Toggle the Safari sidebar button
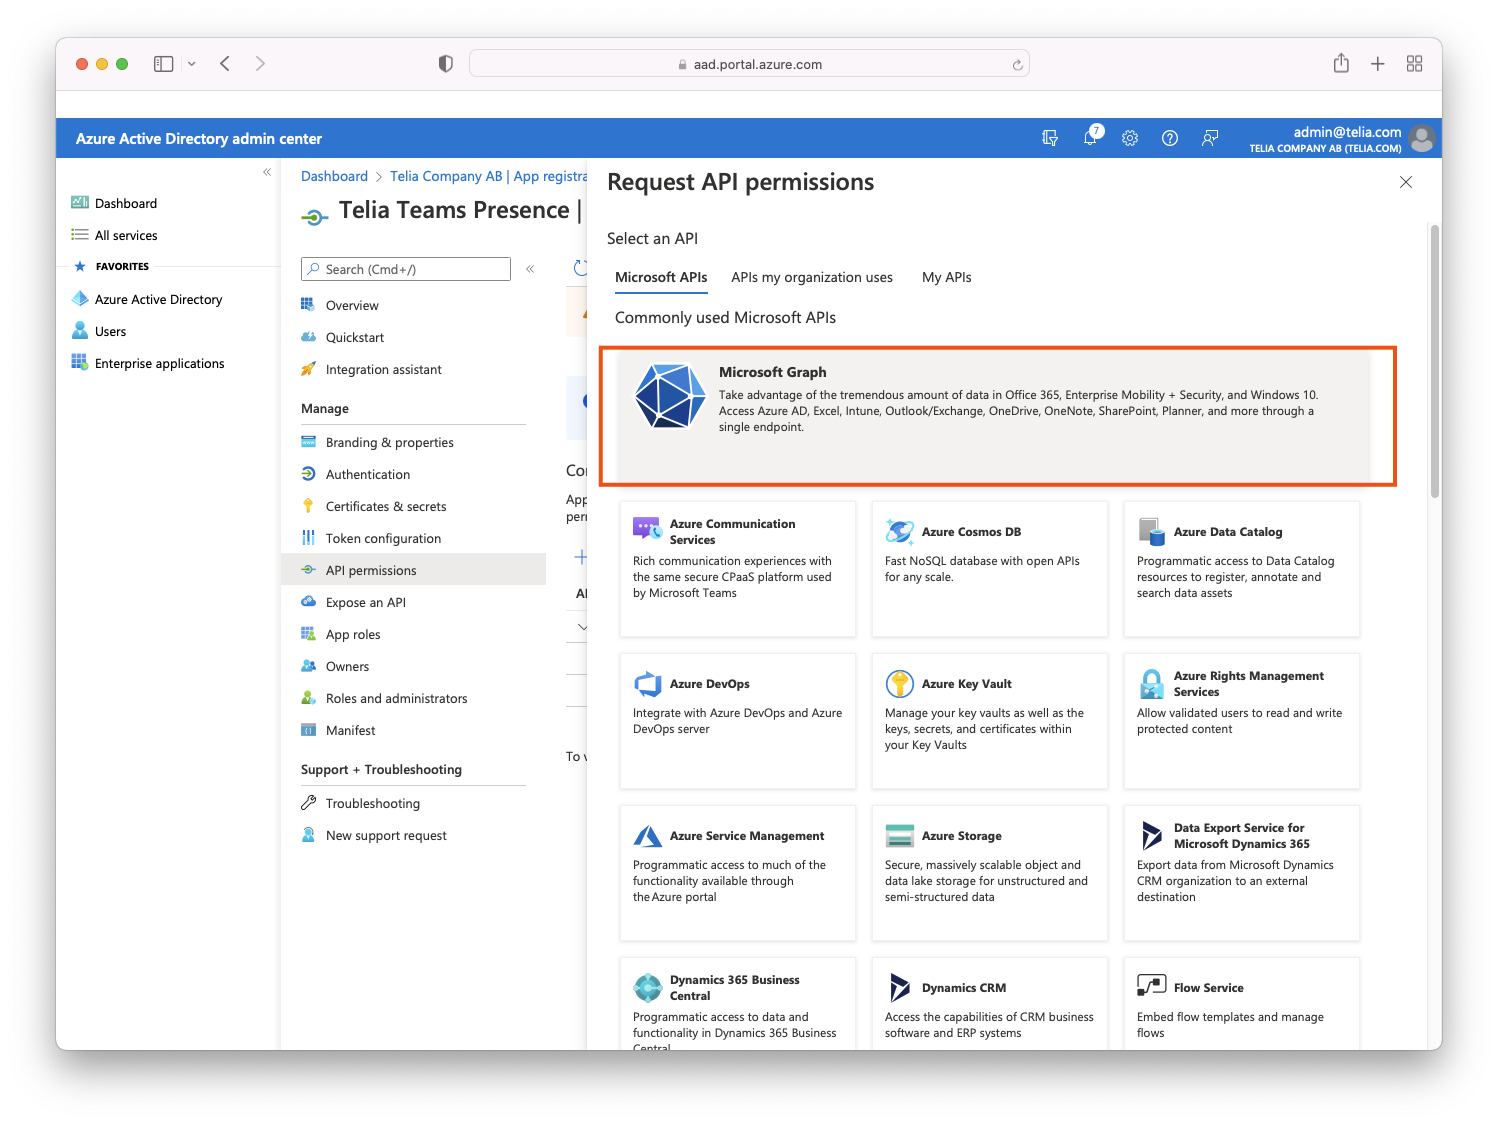Screen dimensions: 1498x1124 (x=164, y=64)
